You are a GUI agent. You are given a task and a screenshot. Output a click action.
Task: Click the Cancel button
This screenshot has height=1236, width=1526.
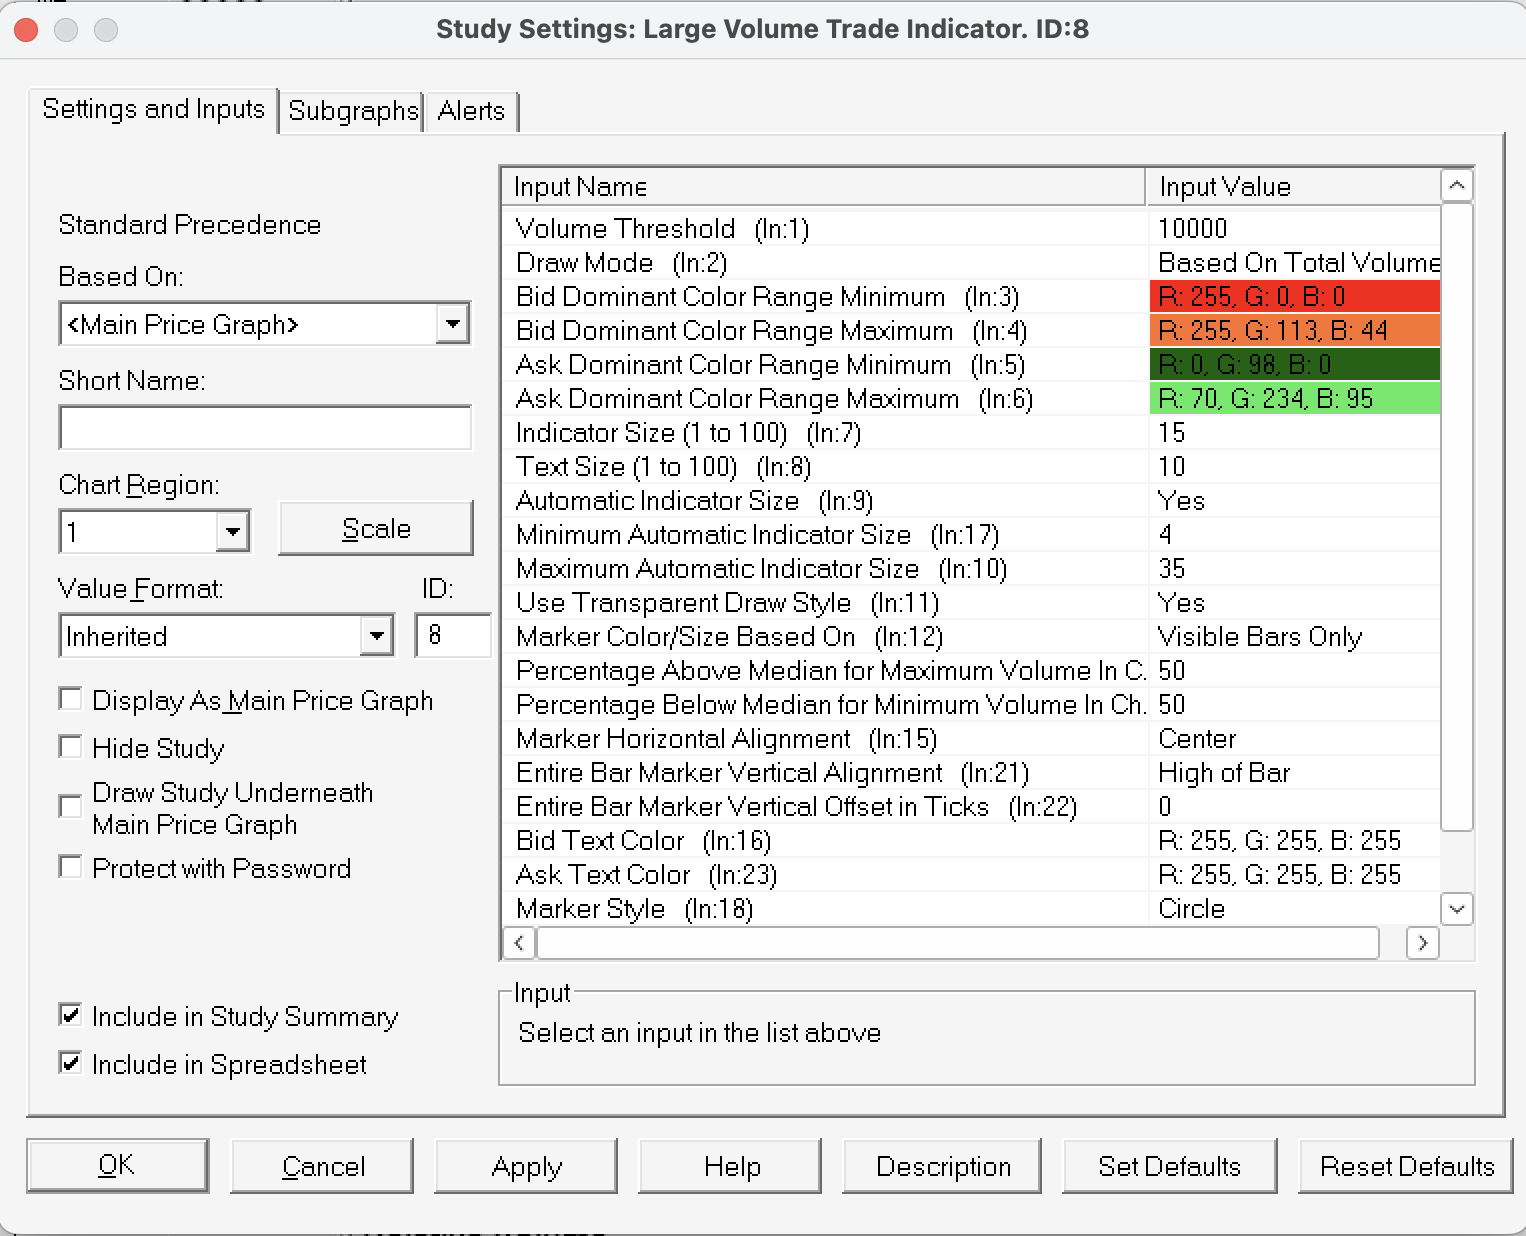(x=322, y=1166)
